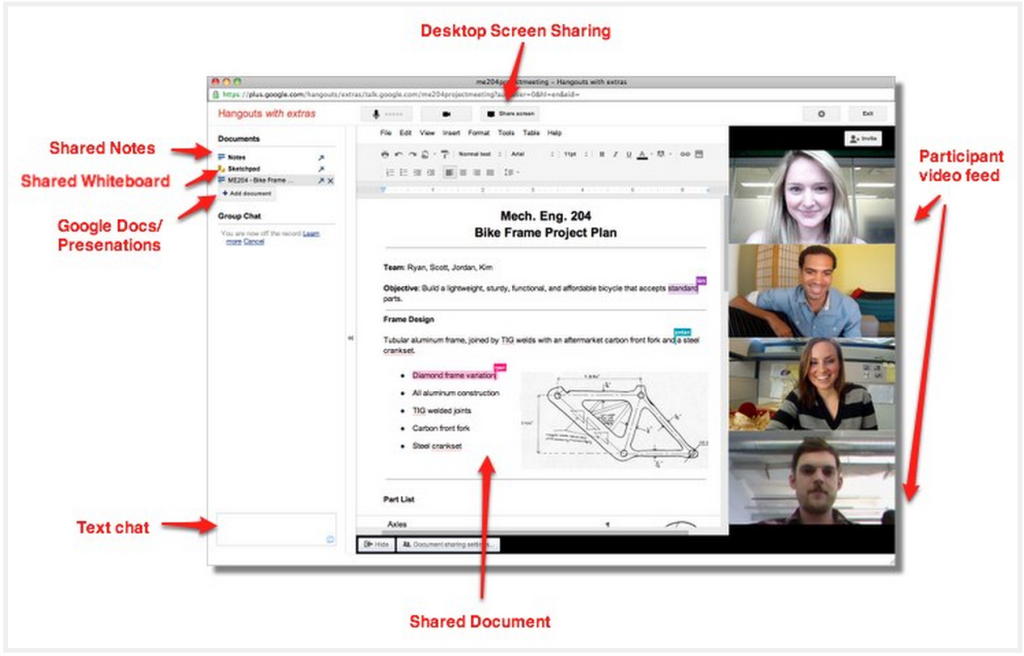The image size is (1024, 656).
Task: Select left align
Action: [449, 172]
